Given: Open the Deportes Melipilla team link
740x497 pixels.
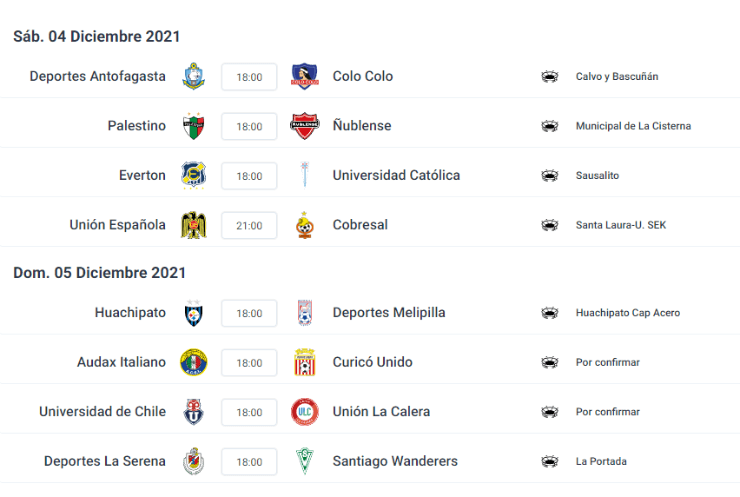Looking at the screenshot, I should point(389,312).
